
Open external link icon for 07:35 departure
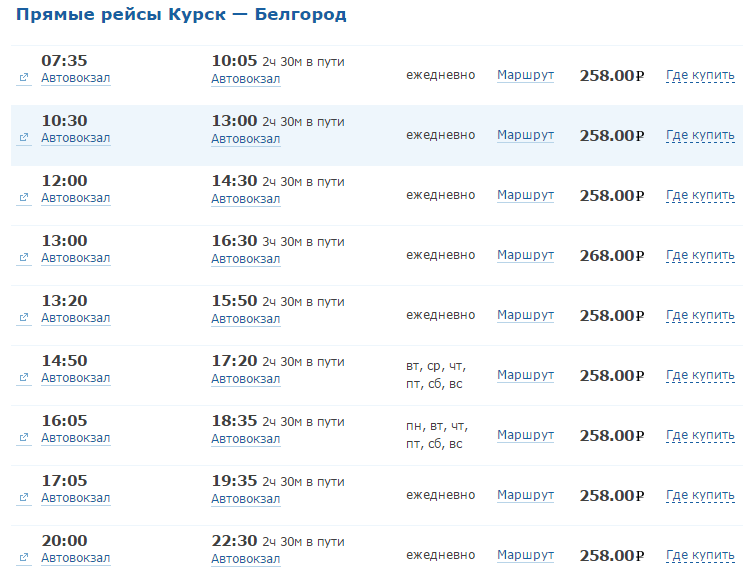(23, 78)
